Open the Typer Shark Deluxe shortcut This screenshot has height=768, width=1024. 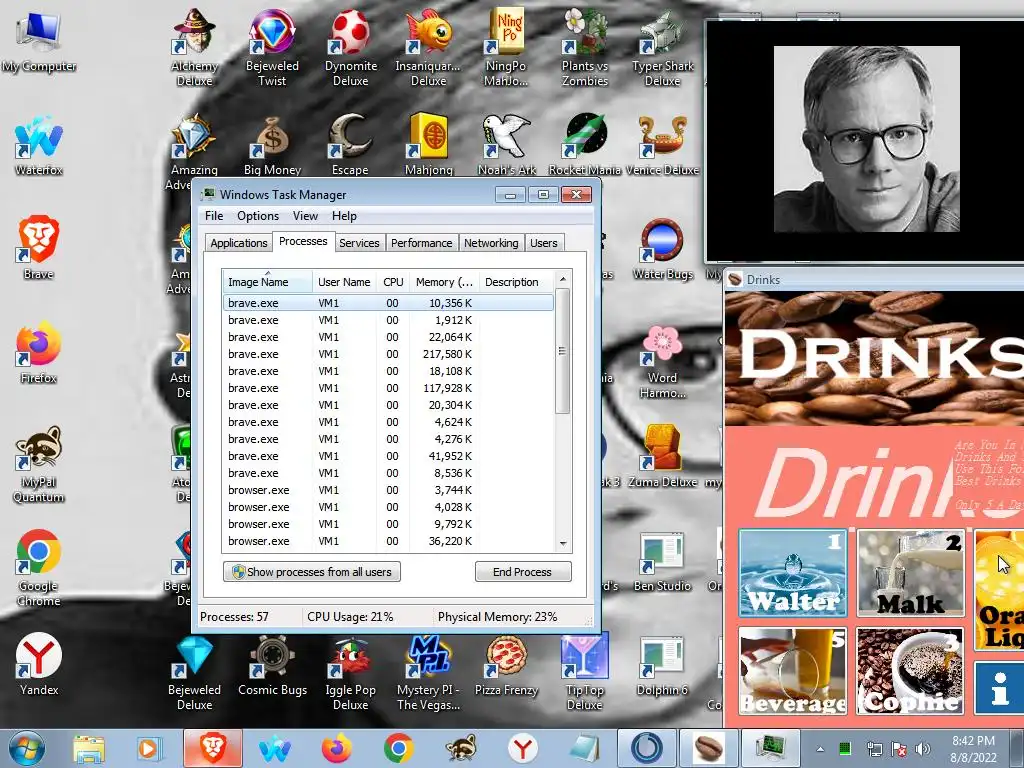tap(662, 47)
